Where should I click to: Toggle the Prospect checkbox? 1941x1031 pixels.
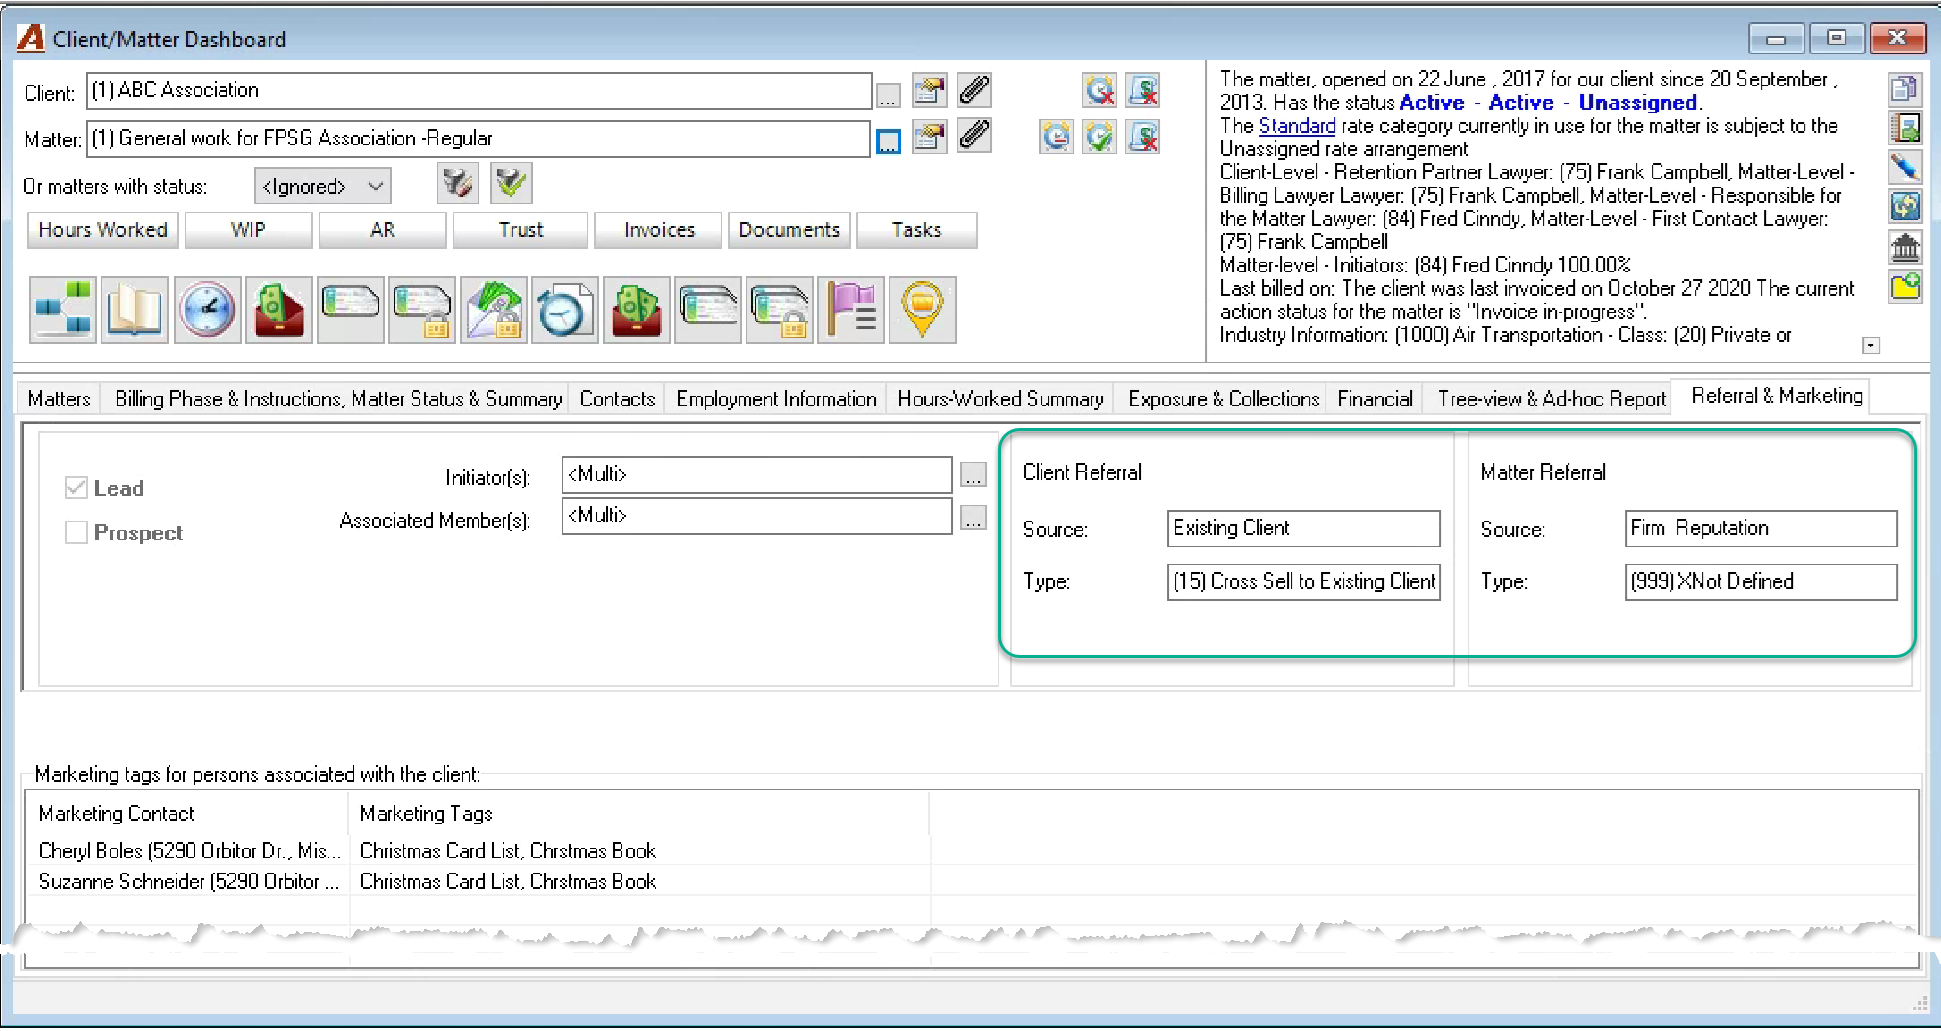coord(76,533)
